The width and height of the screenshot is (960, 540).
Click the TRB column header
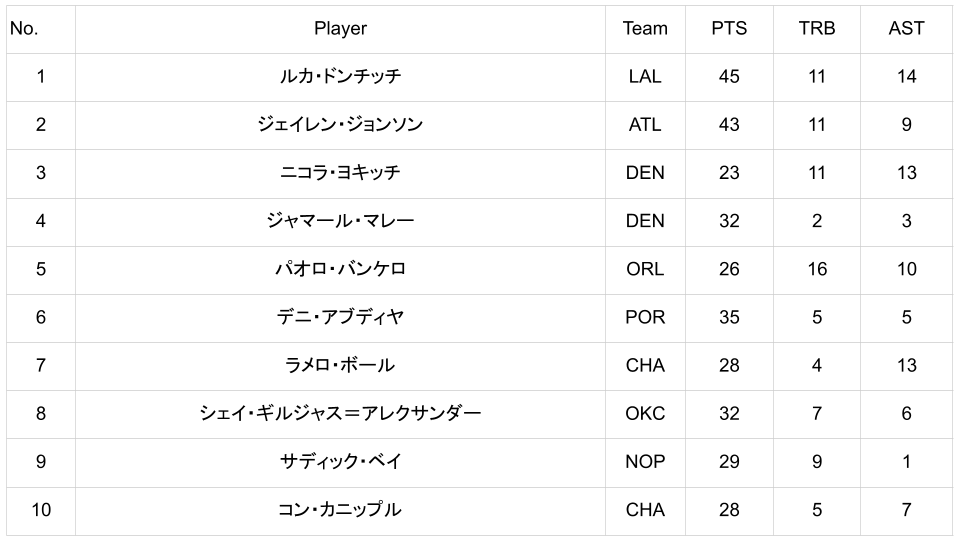tap(817, 29)
